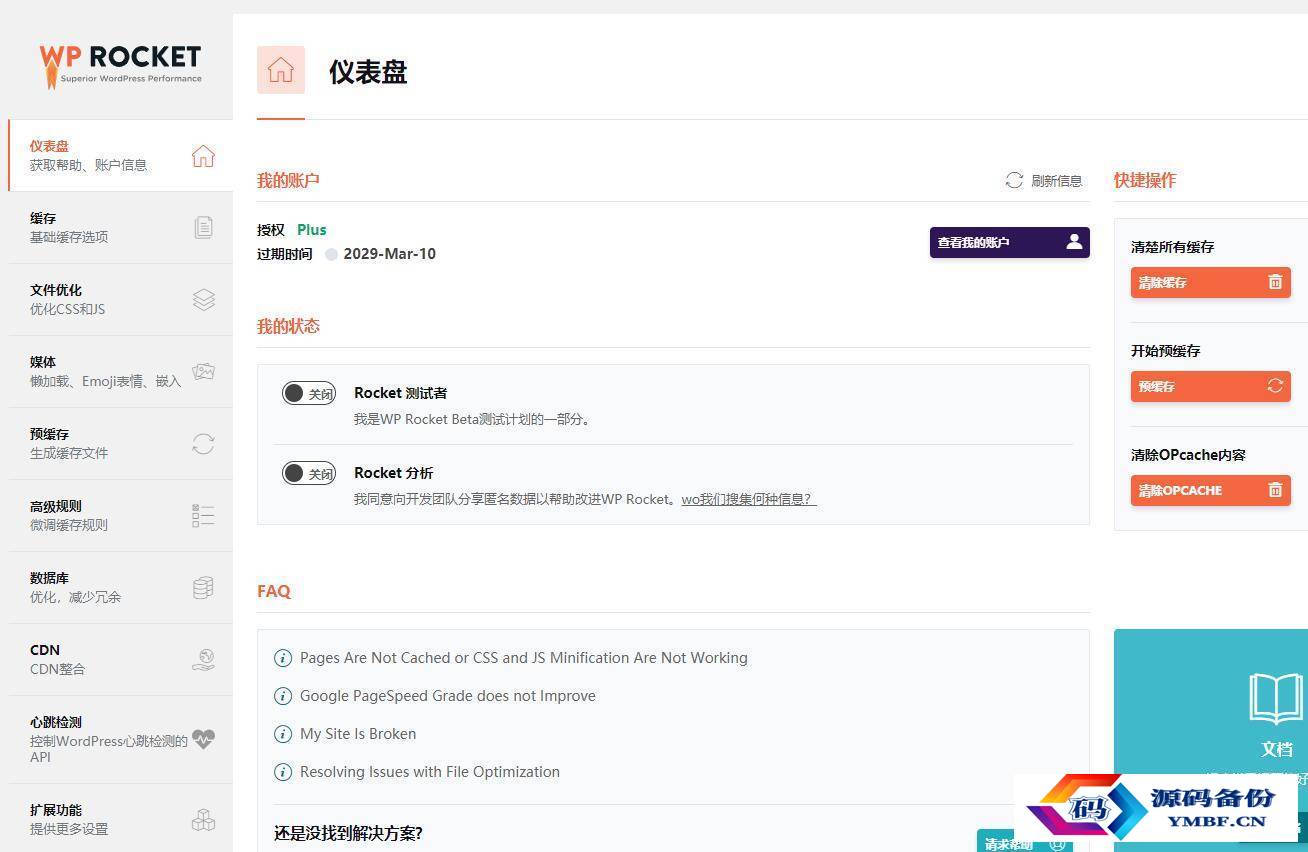Click the cubes icon in 扩展功能 item
1308x852 pixels.
coord(203,820)
